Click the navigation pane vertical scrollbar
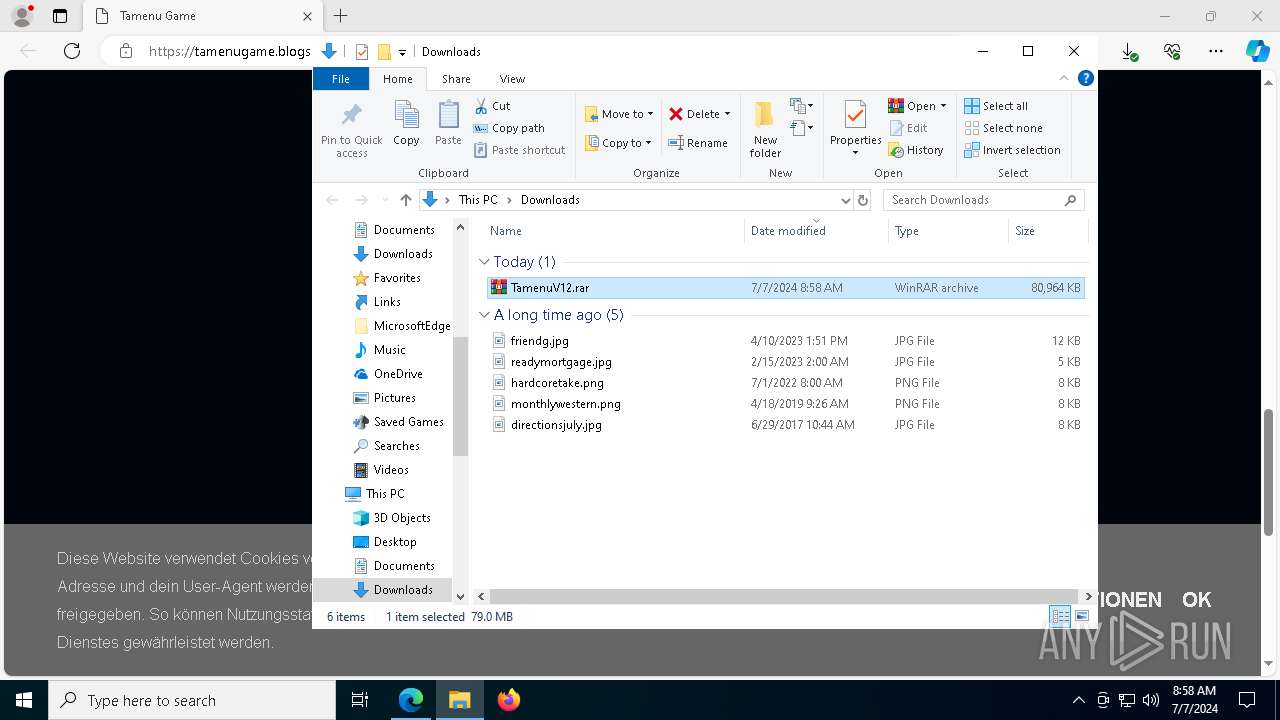1280x720 pixels. click(461, 396)
